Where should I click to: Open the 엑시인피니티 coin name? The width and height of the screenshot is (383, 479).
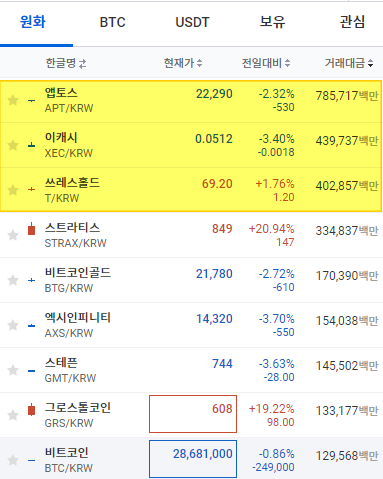point(78,317)
